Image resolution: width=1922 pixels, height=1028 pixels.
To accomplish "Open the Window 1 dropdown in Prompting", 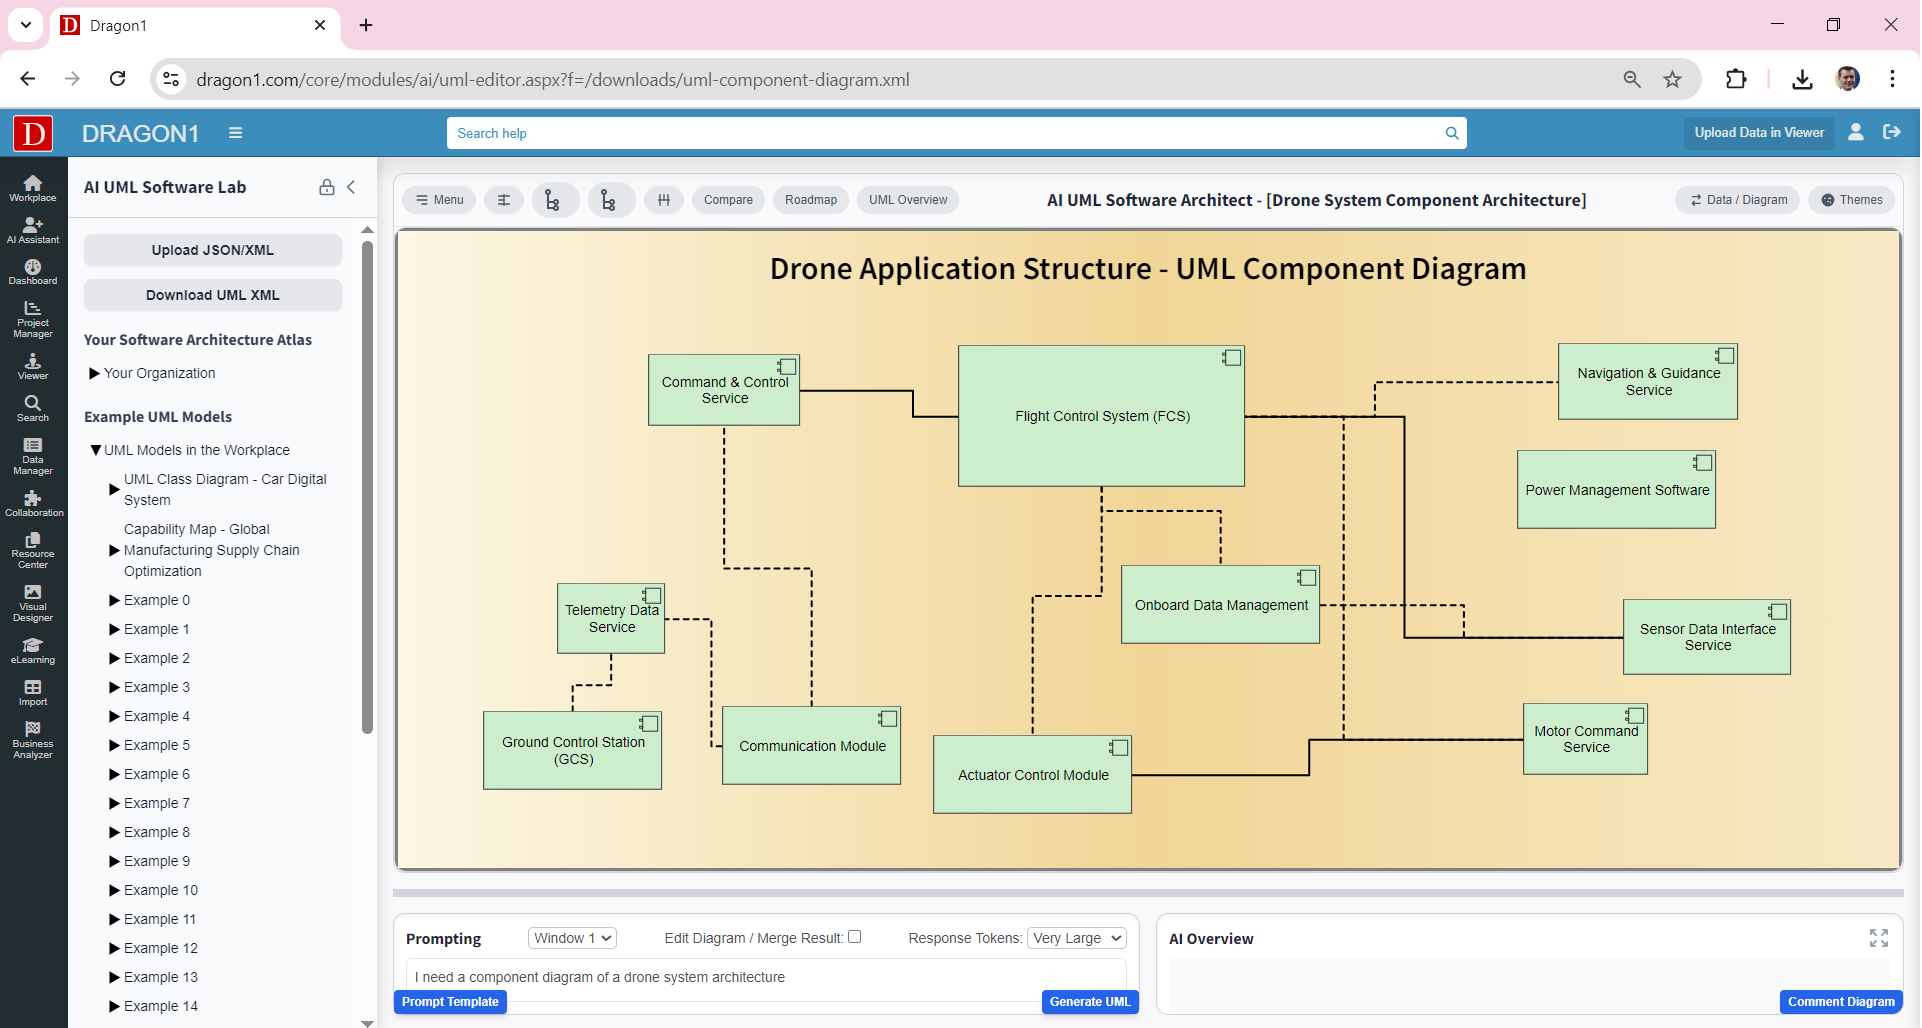I will click(x=571, y=938).
